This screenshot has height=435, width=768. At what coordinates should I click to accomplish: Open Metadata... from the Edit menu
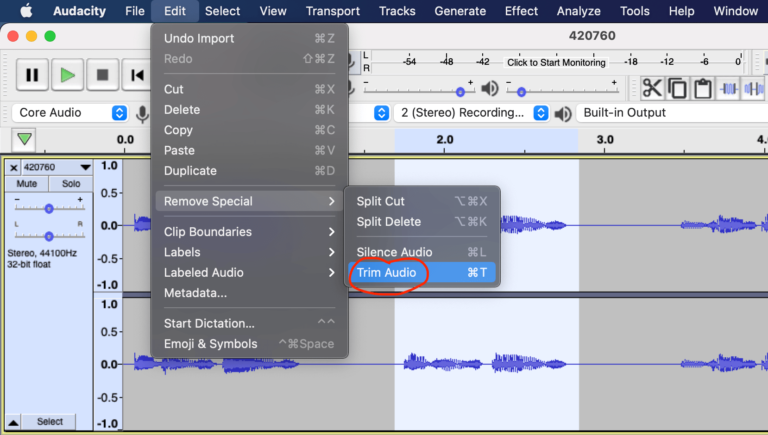coord(249,293)
